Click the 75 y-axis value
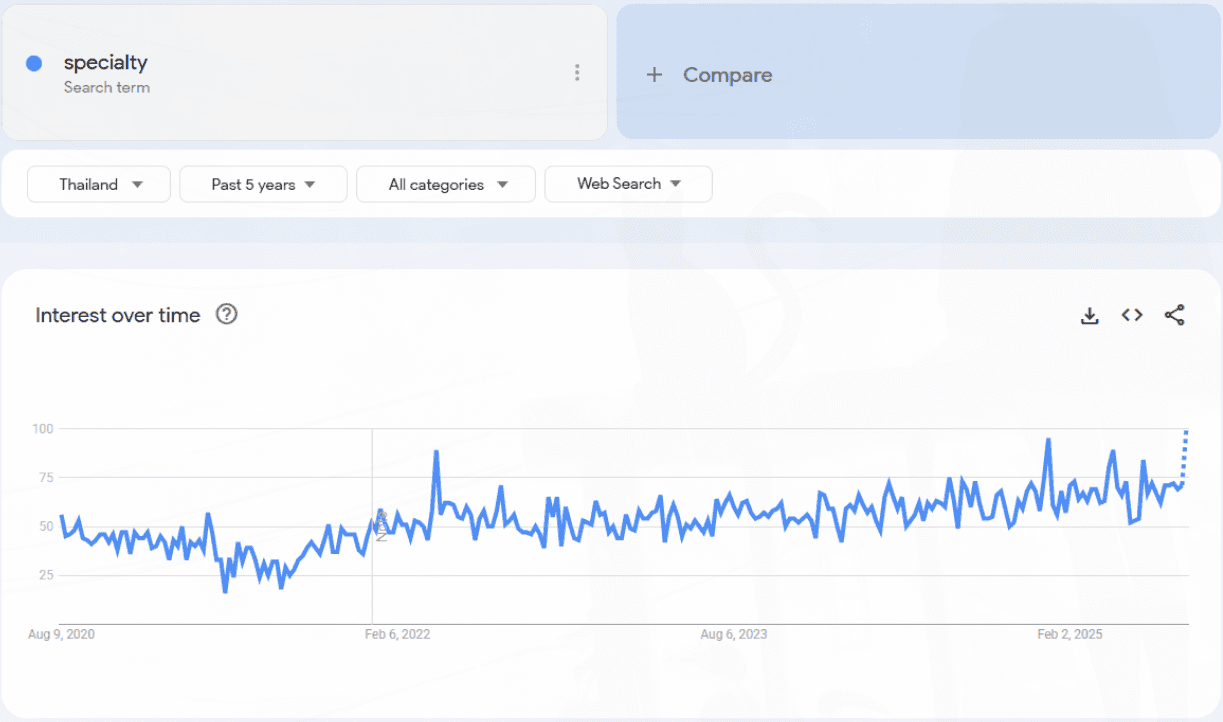 (x=46, y=477)
